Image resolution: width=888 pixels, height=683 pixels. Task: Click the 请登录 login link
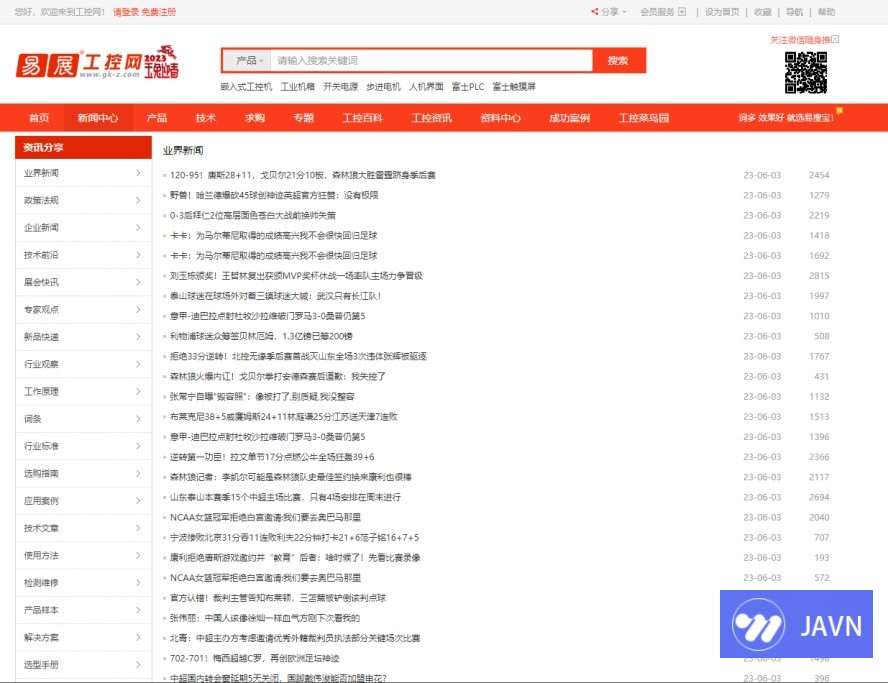125,12
